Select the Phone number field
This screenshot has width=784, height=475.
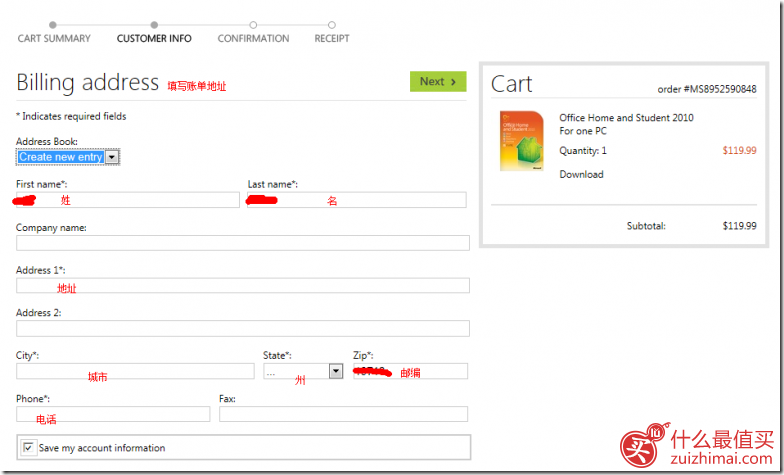(113, 414)
